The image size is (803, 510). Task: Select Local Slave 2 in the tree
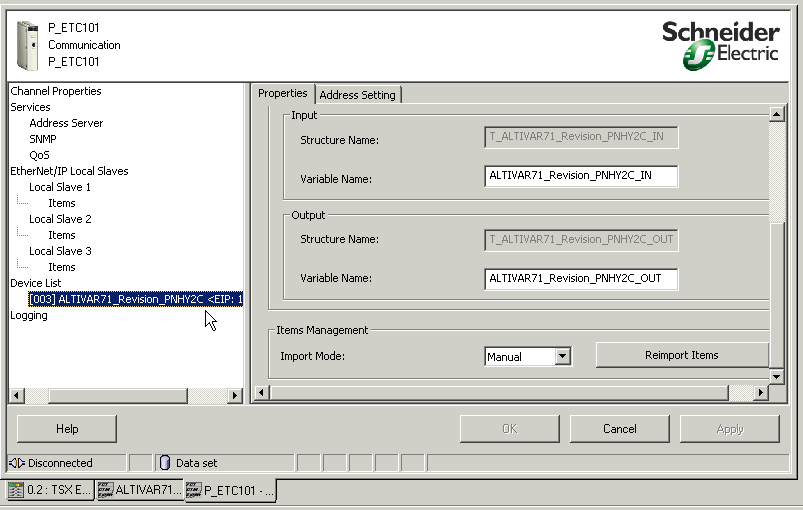click(60, 219)
